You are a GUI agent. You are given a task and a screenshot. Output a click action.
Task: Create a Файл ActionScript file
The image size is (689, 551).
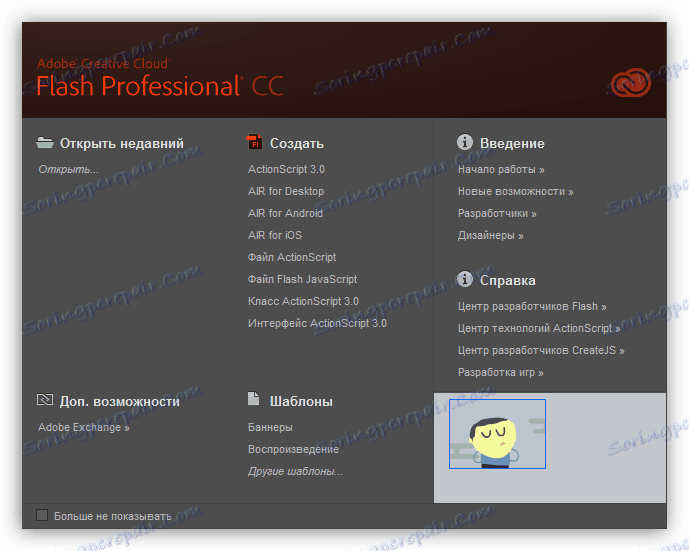292,257
